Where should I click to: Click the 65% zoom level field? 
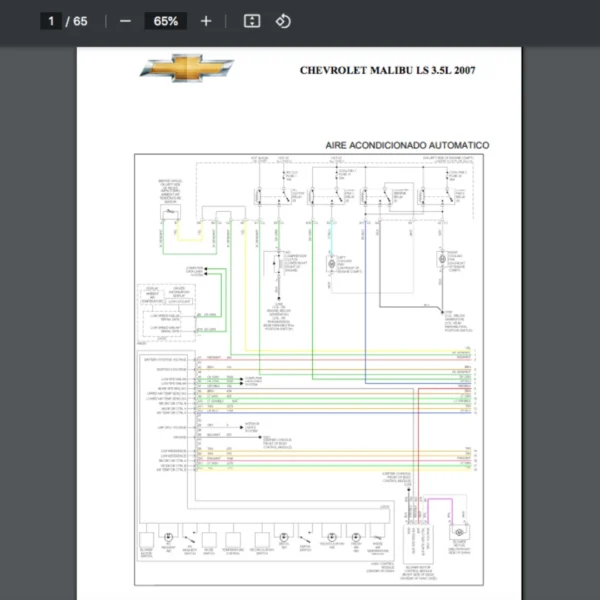pos(165,21)
